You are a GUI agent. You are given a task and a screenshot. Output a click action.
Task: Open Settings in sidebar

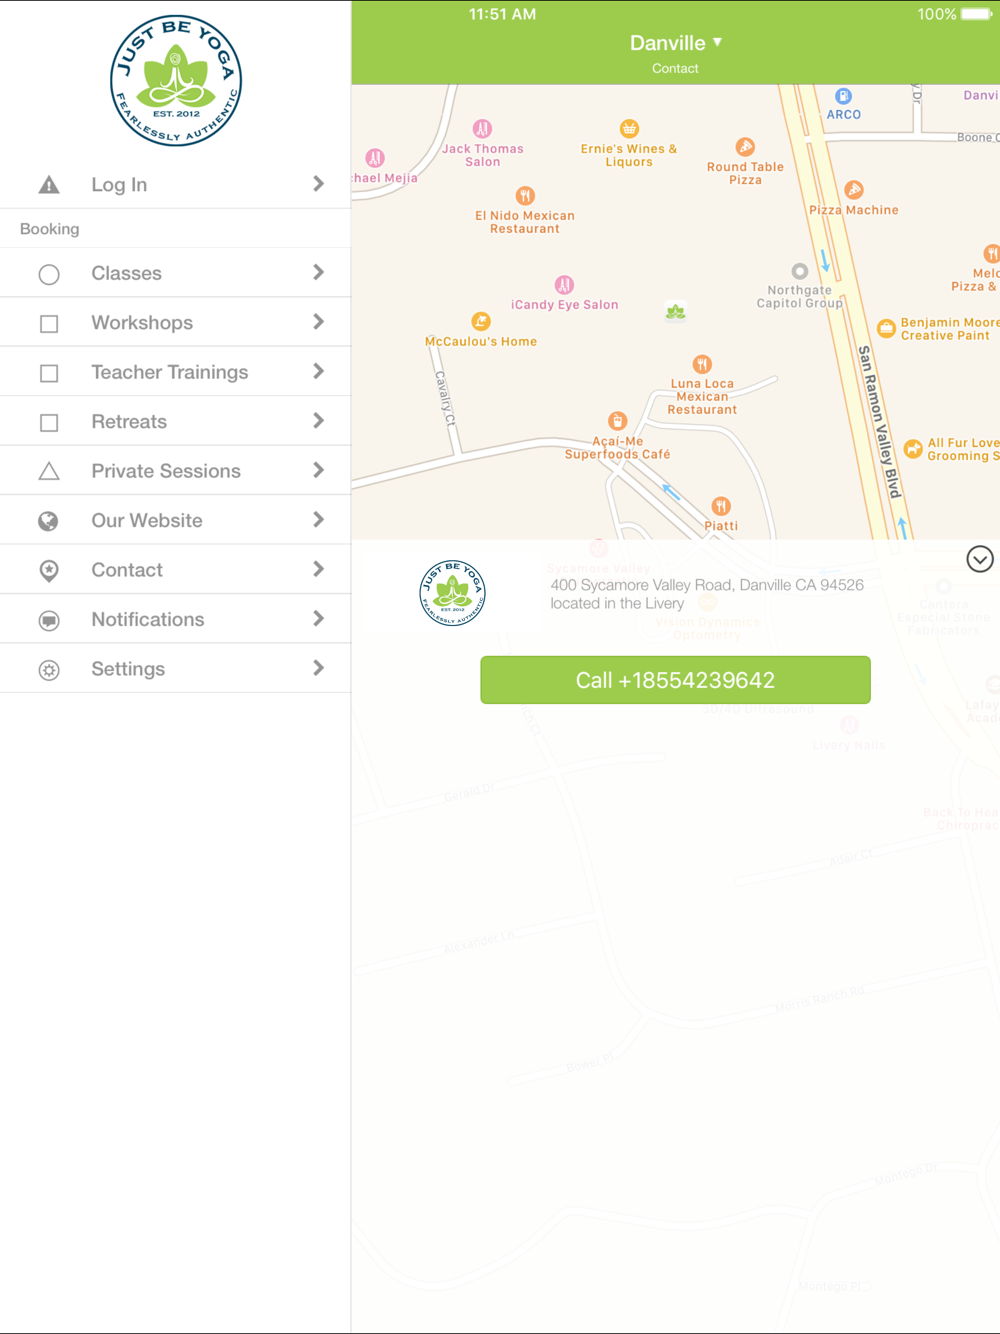175,669
